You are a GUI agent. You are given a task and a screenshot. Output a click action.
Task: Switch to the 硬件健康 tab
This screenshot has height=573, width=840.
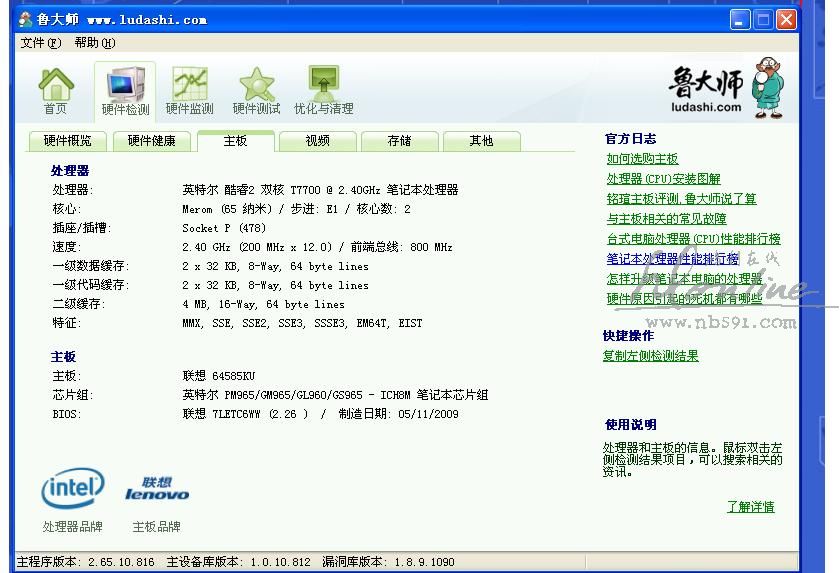152,141
